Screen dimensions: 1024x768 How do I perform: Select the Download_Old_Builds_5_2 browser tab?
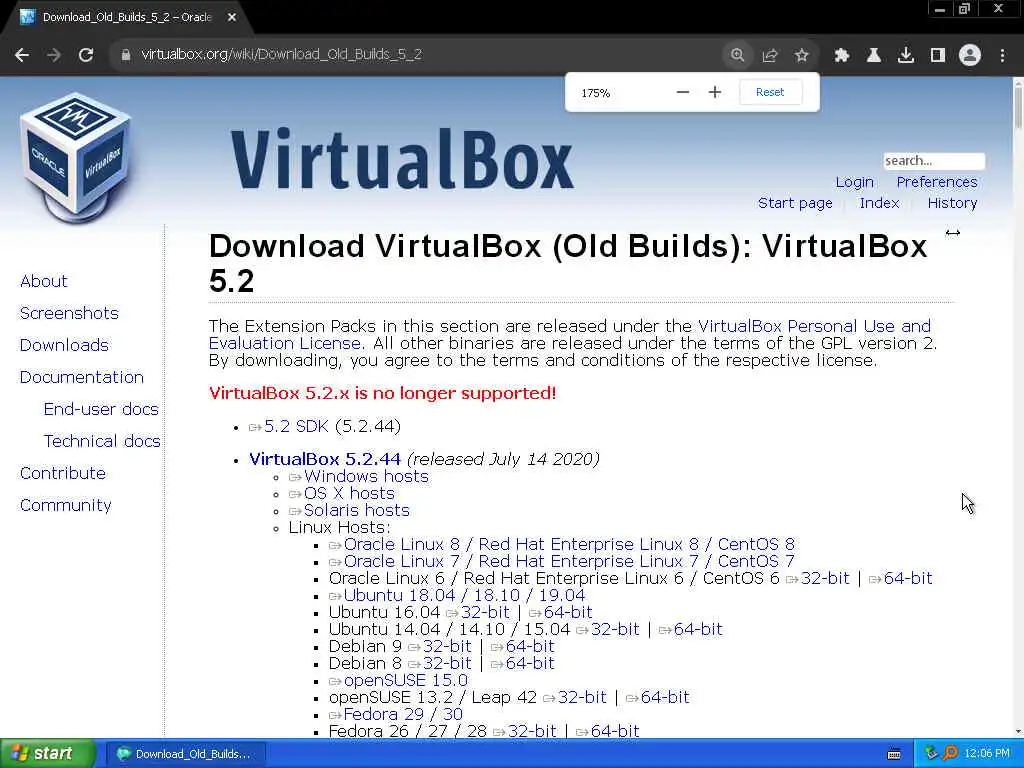(127, 18)
